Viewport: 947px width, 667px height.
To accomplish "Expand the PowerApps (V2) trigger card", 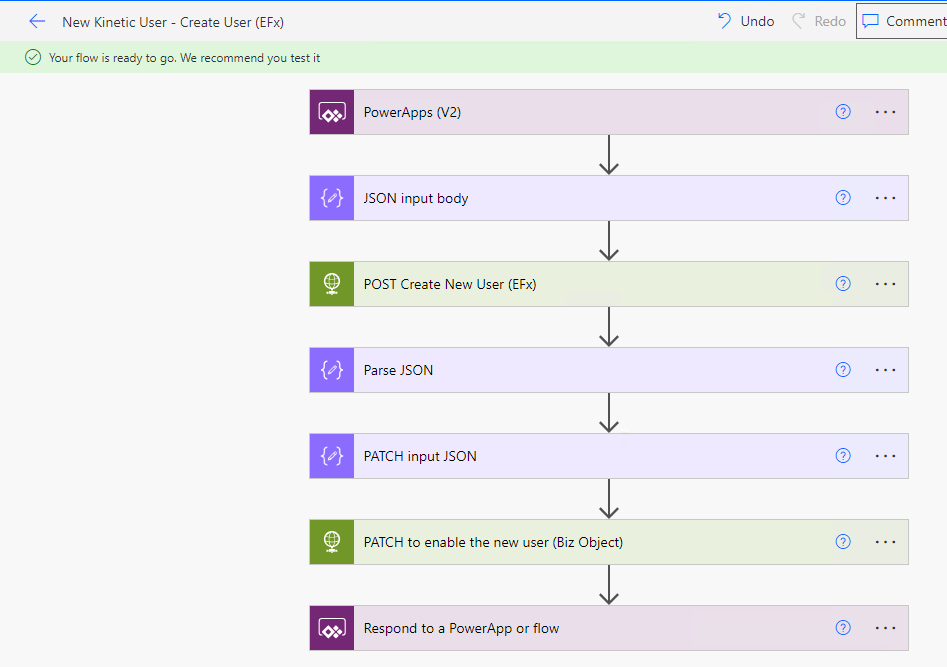I will pos(609,112).
